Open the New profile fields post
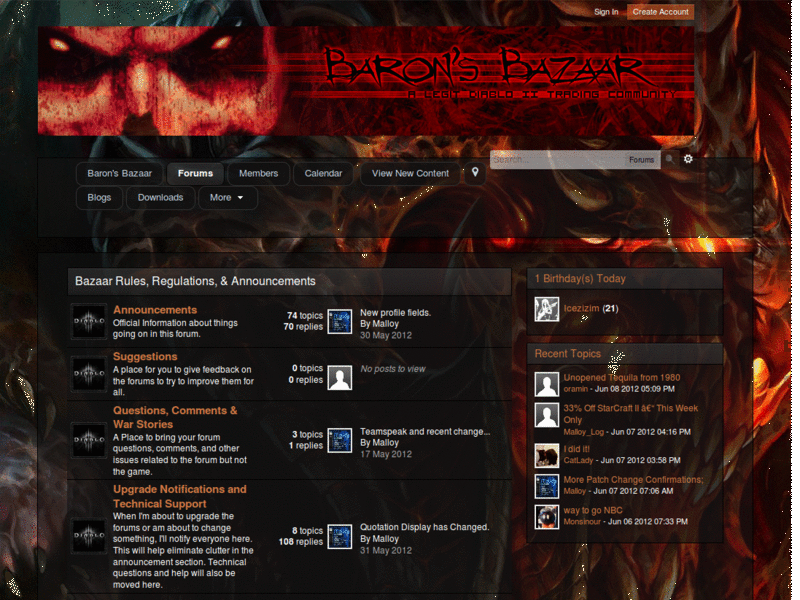The image size is (800, 600). pyautogui.click(x=395, y=313)
